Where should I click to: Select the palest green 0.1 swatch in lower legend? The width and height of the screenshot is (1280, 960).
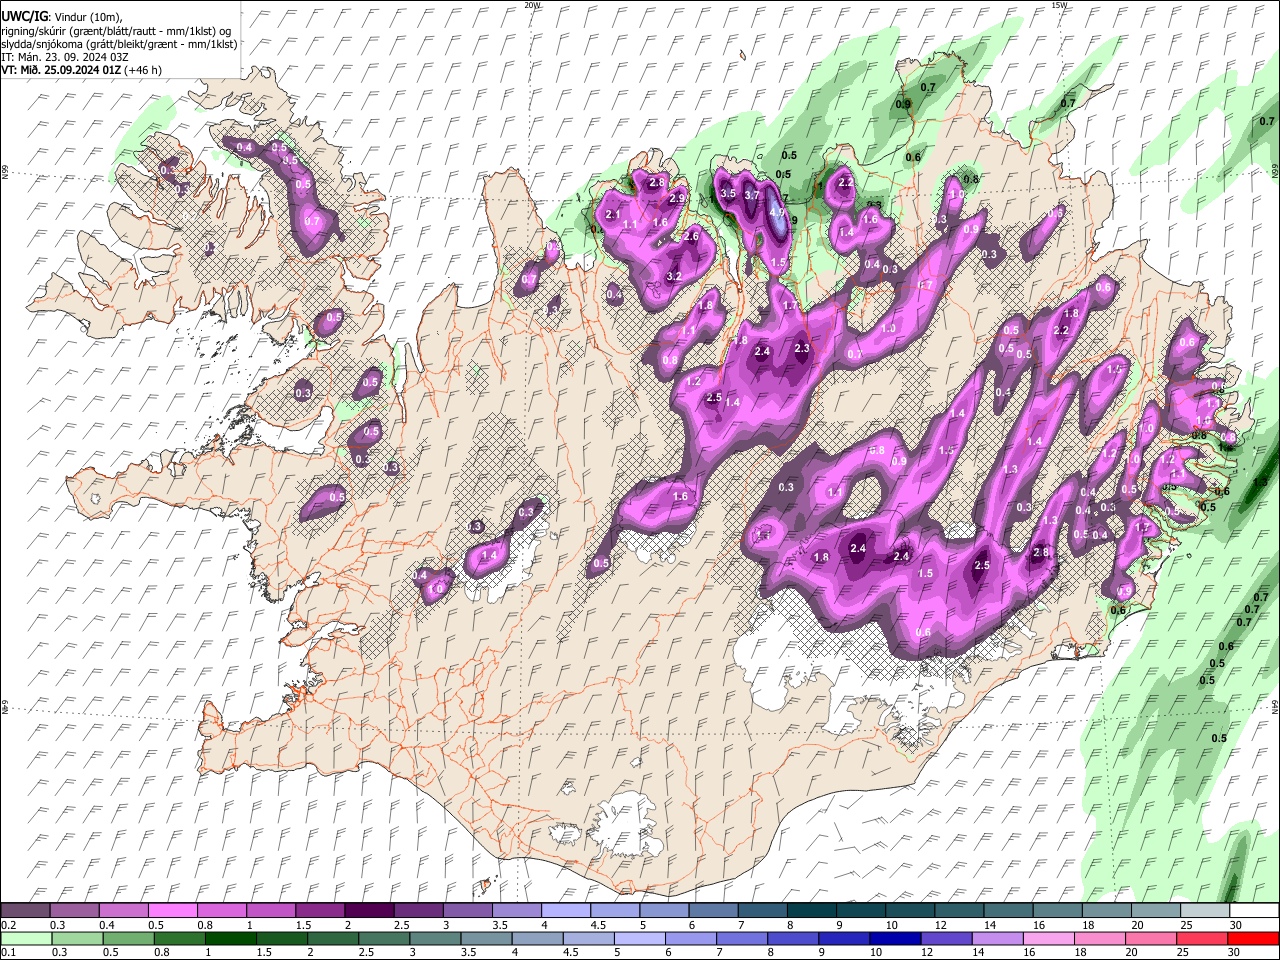26,938
